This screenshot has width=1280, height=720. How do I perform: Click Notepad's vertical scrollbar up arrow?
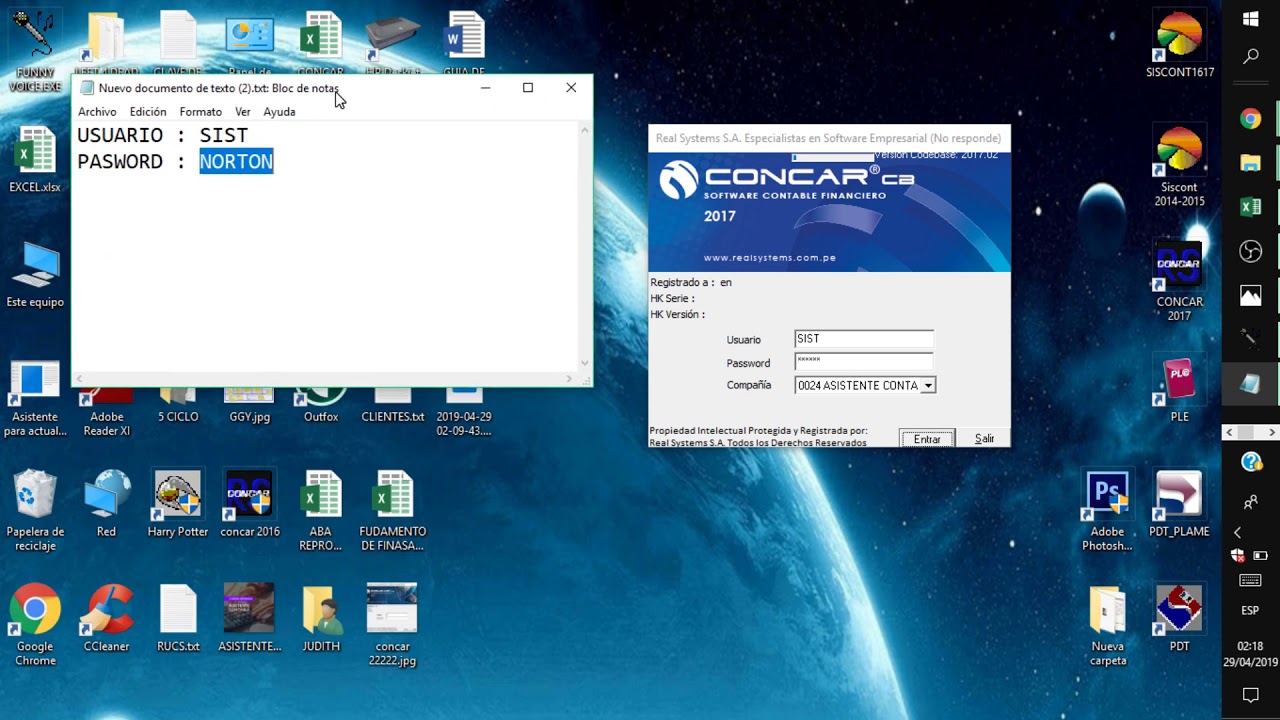585,129
